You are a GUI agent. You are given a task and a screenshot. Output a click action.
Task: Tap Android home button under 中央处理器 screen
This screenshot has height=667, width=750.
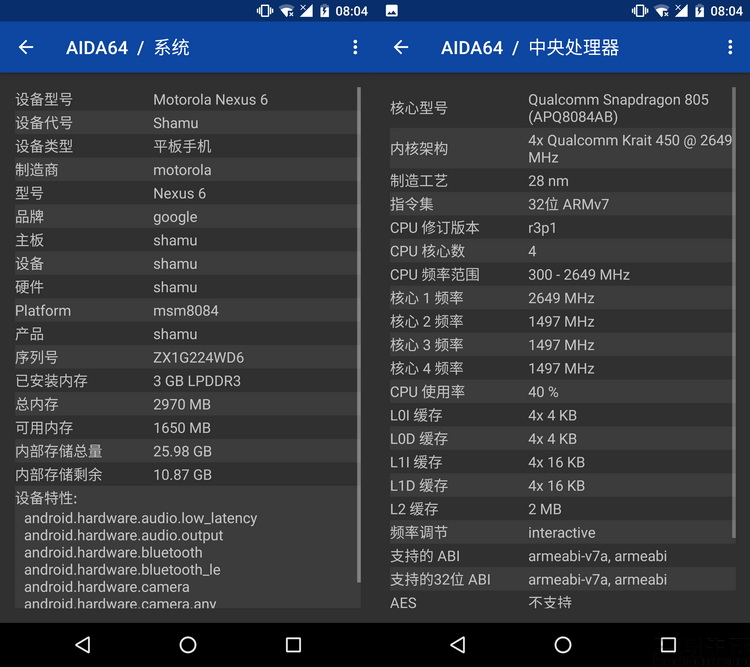(x=562, y=645)
